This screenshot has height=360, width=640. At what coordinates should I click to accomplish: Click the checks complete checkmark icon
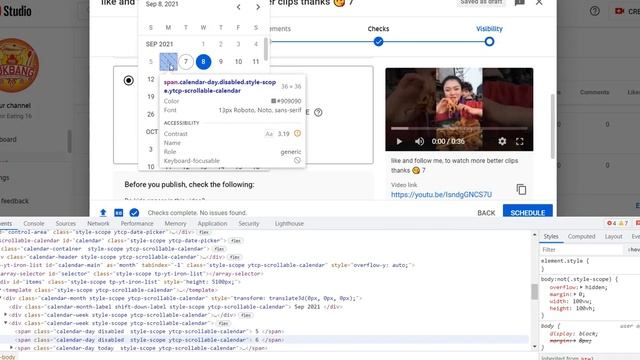pyautogui.click(x=134, y=213)
